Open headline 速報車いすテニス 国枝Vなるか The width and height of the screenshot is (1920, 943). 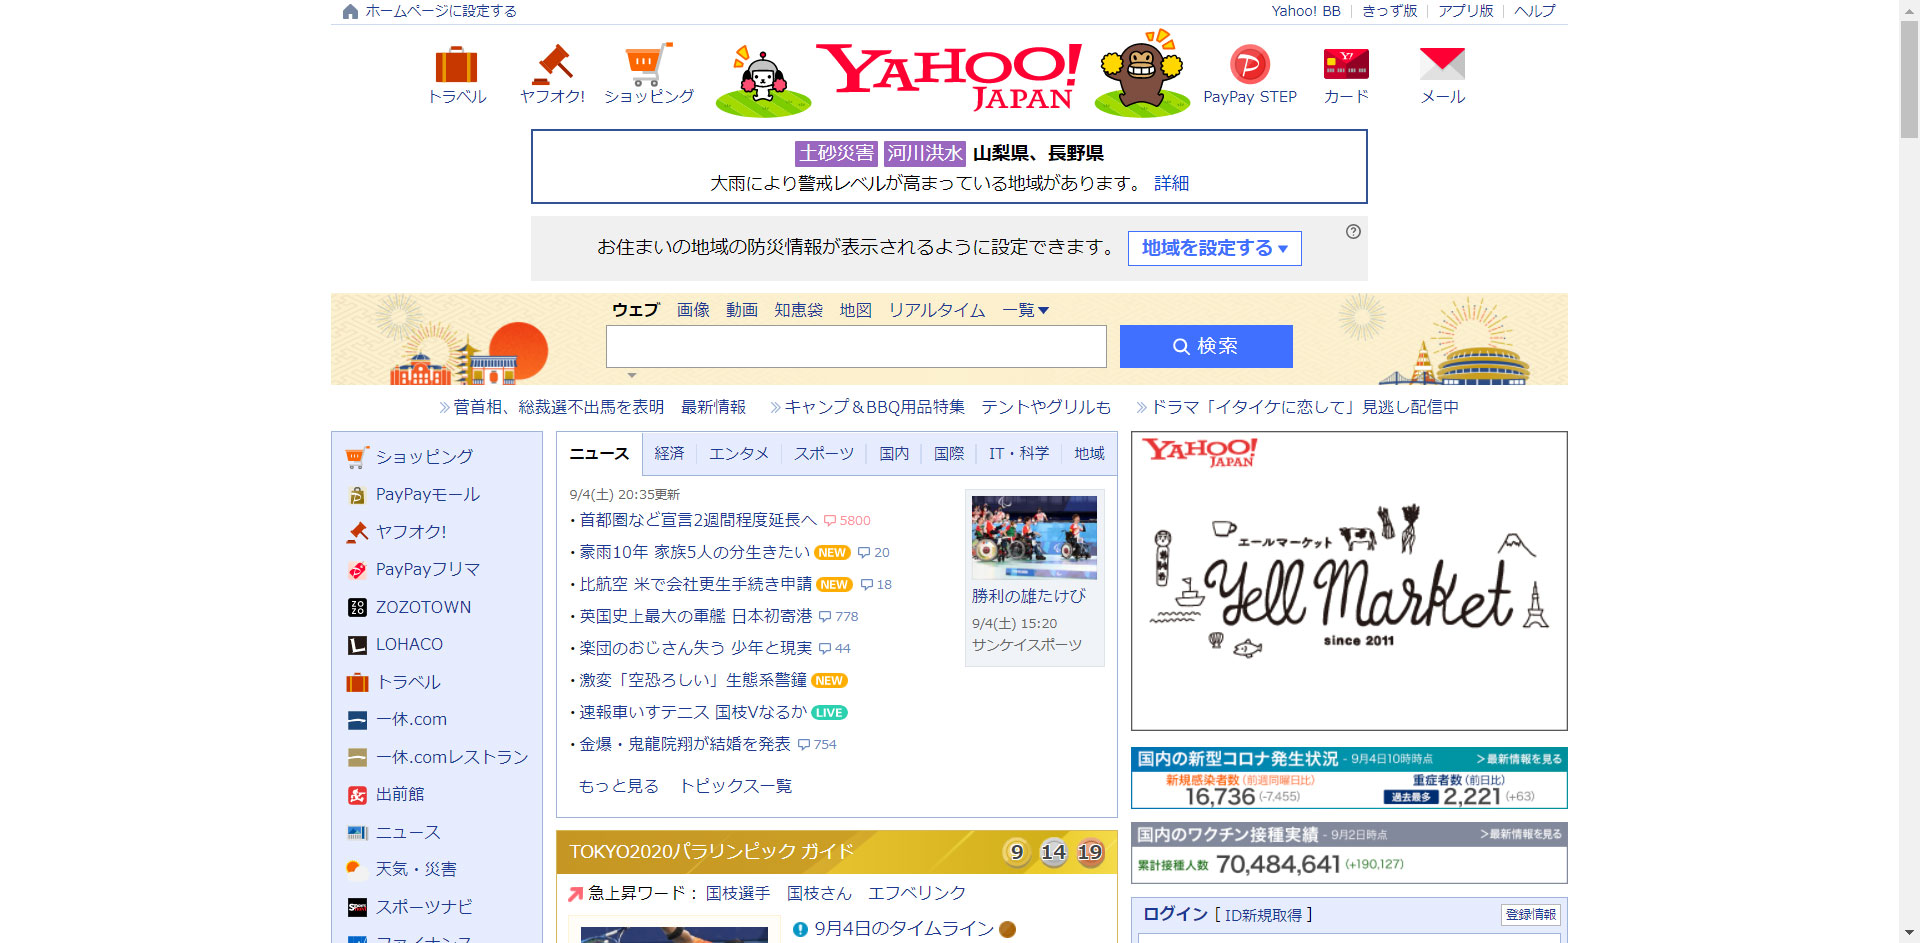coord(693,712)
